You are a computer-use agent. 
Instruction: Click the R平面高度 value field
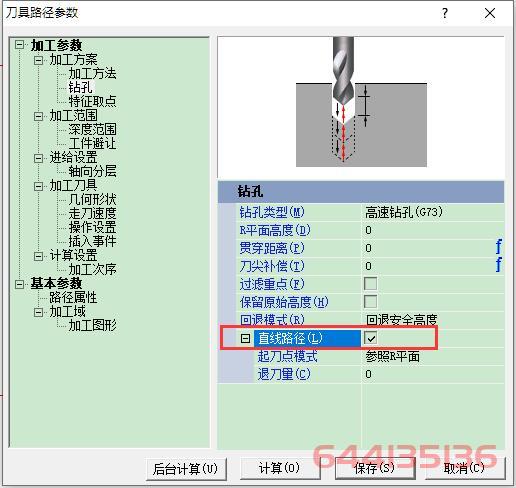pyautogui.click(x=432, y=230)
